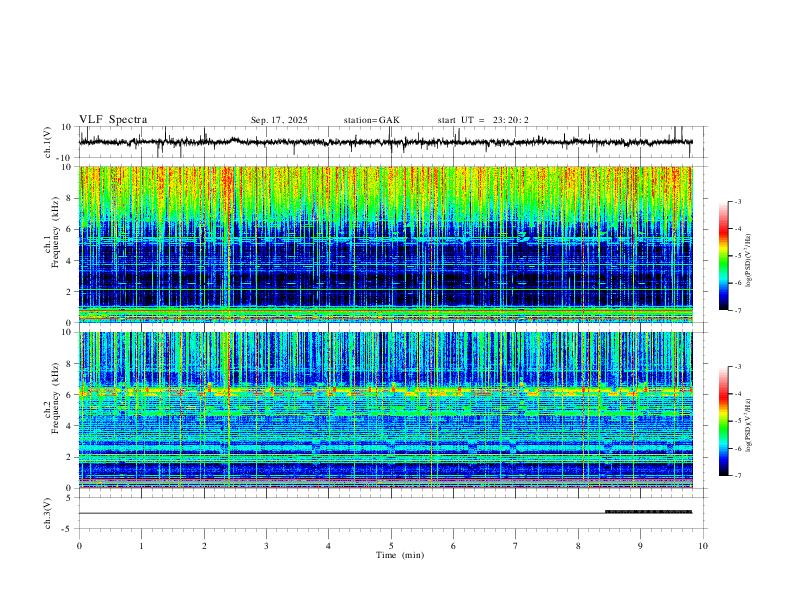The width and height of the screenshot is (792, 612).
Task: Click the time axis tick label '0'
Action: tap(79, 546)
